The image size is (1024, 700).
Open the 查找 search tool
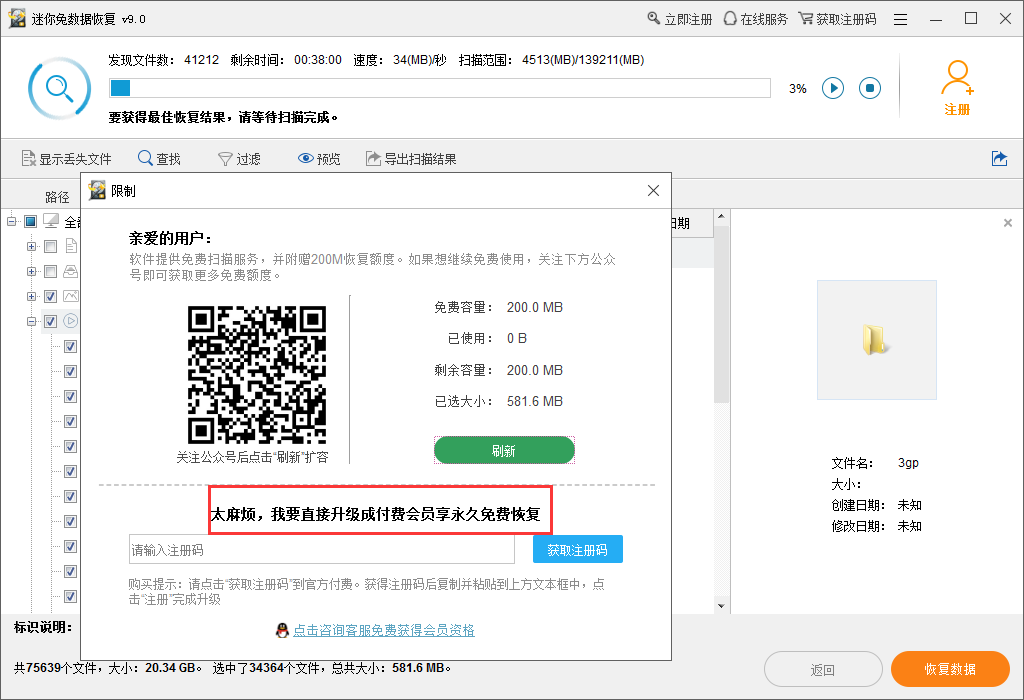tap(159, 159)
